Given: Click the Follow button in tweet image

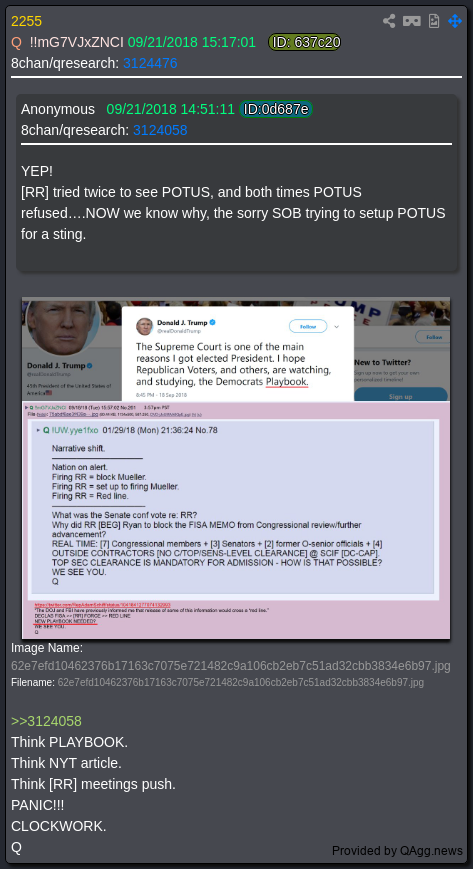Looking at the screenshot, I should tap(308, 326).
